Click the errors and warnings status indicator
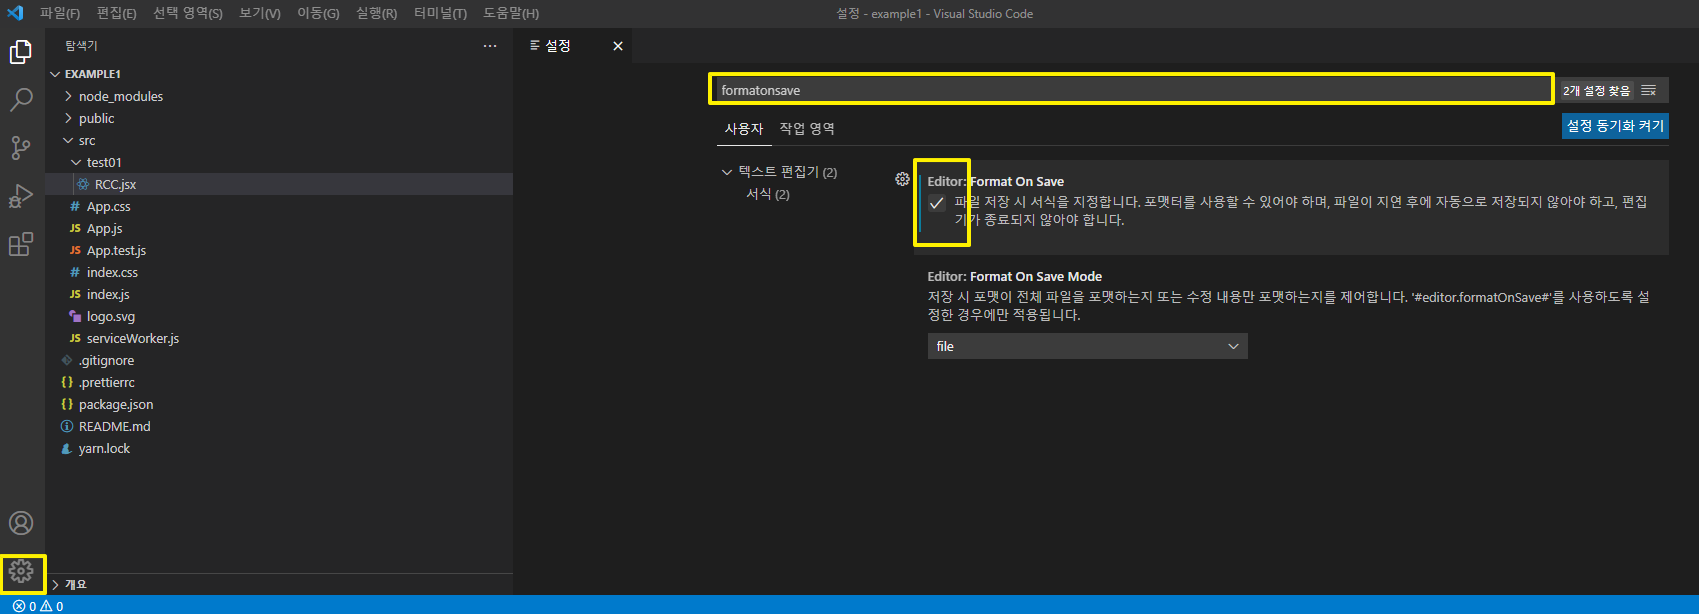 point(38,606)
